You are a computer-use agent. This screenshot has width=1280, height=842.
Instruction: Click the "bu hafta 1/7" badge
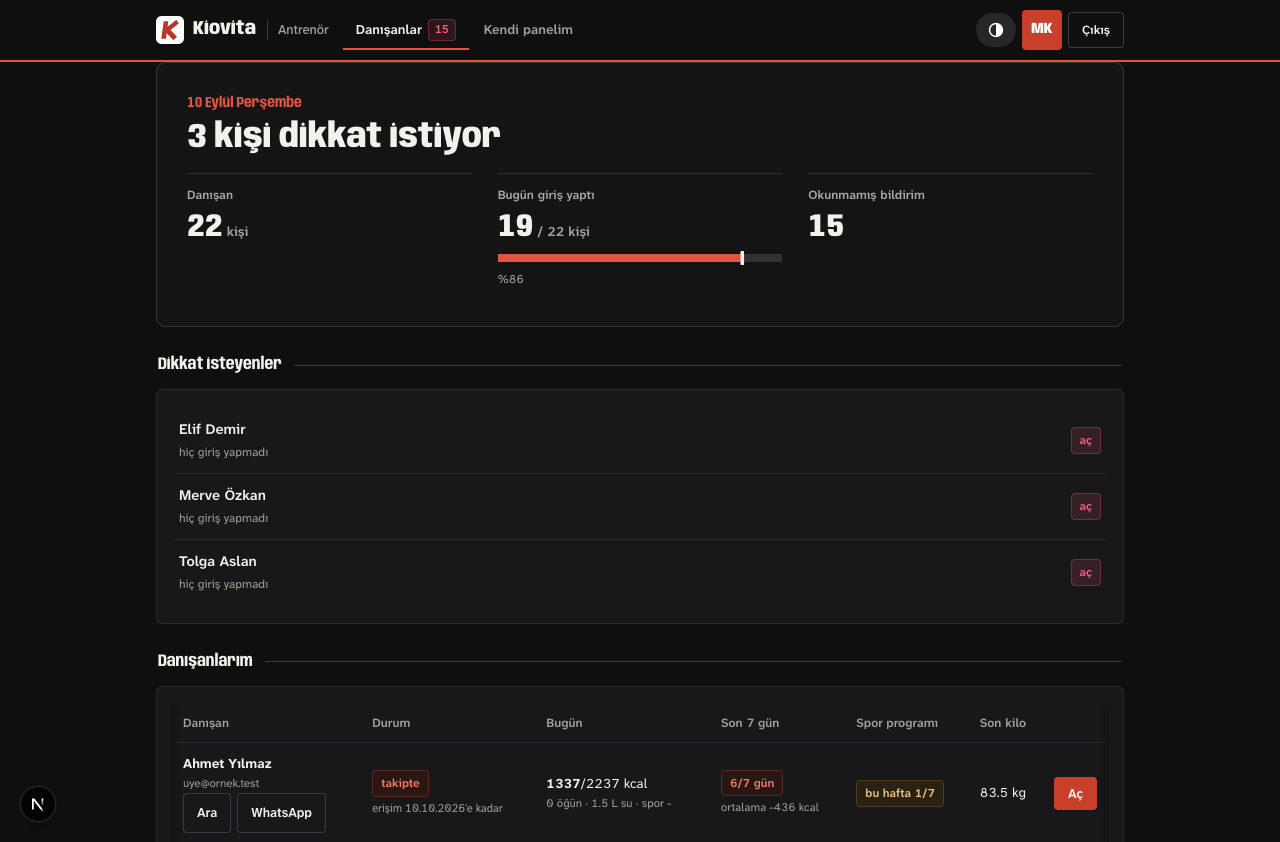coord(900,794)
